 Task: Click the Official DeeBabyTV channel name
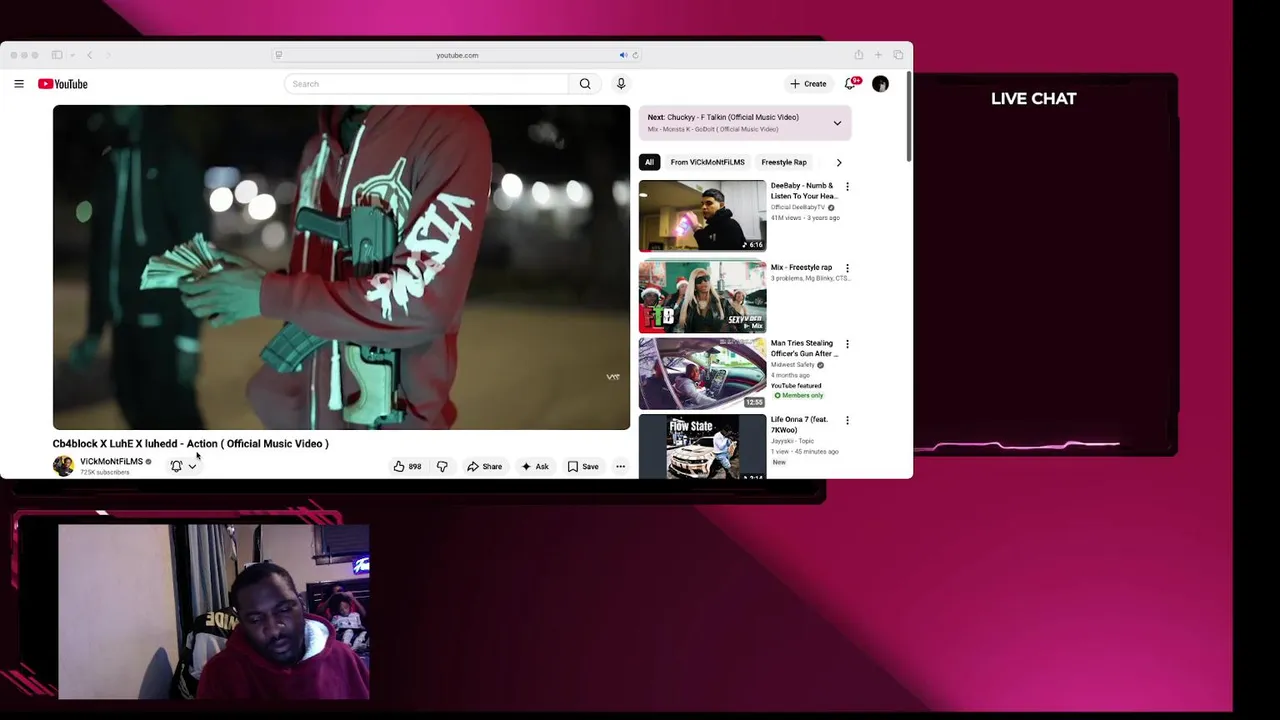(797, 207)
